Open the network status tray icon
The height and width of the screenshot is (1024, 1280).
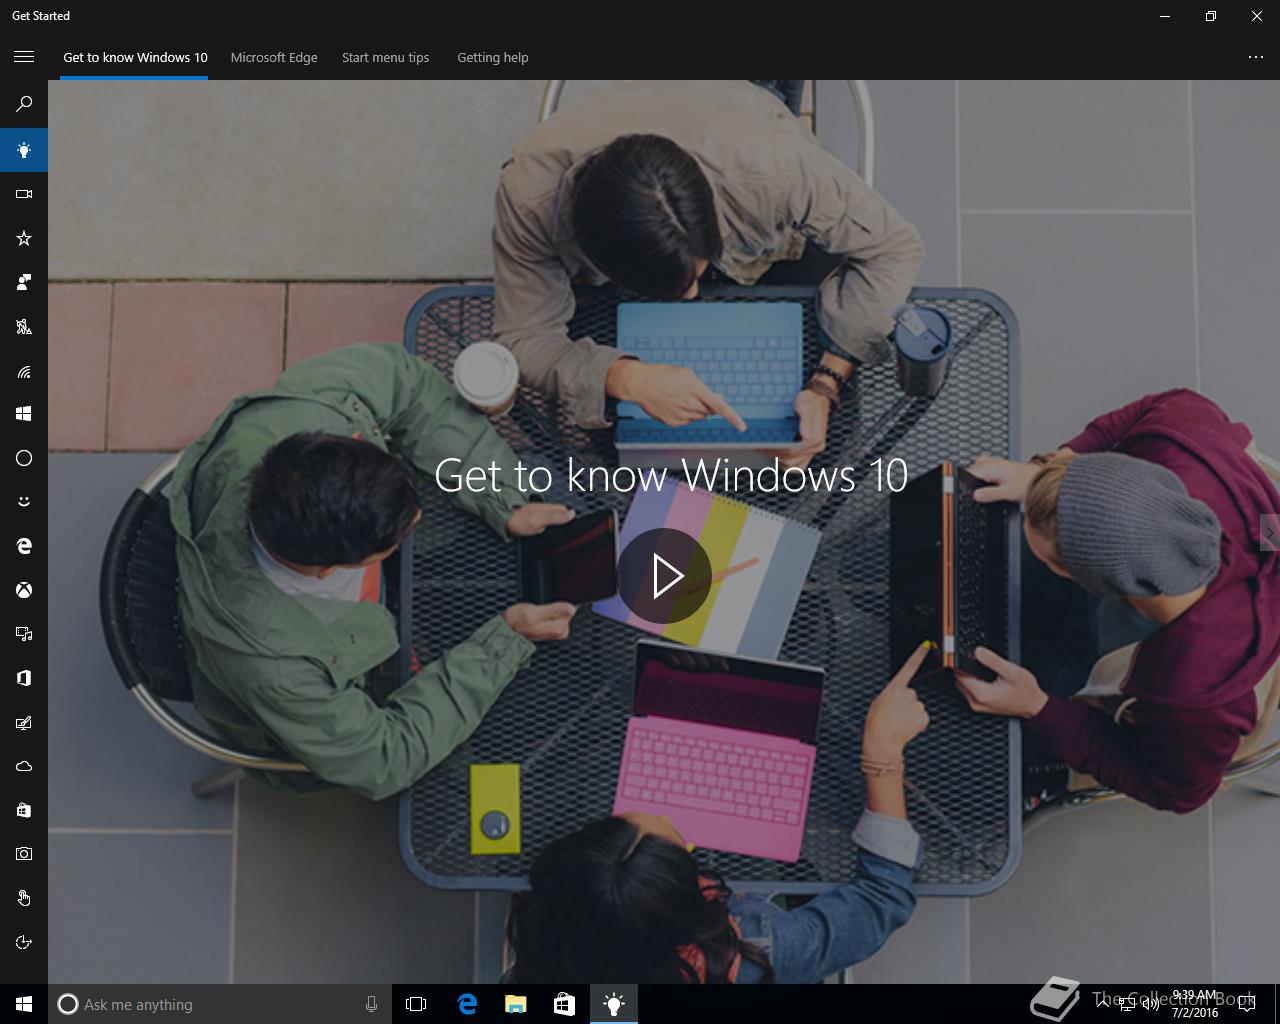tap(1129, 1004)
